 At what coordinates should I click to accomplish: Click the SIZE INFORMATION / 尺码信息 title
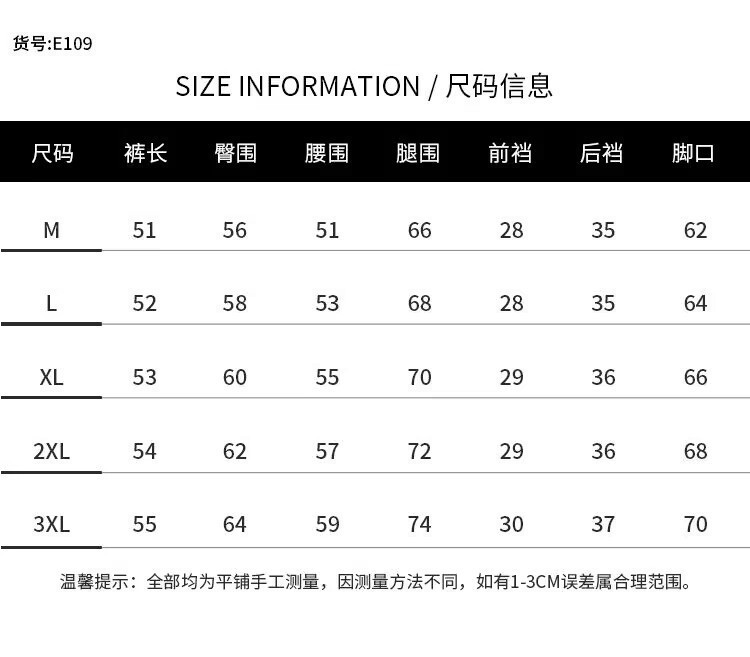(364, 86)
